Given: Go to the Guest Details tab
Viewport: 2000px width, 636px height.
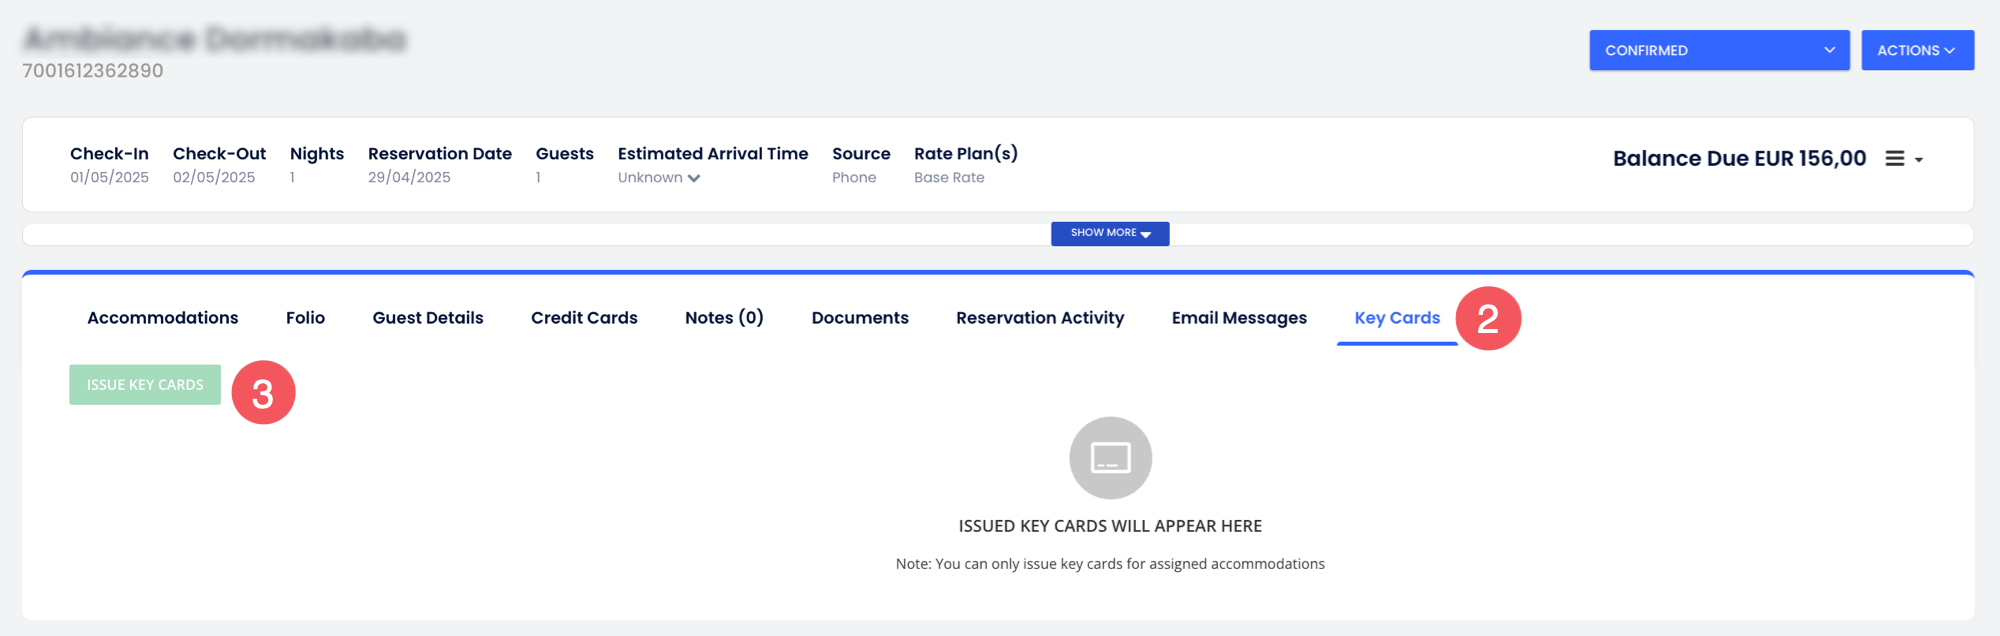Looking at the screenshot, I should (428, 318).
